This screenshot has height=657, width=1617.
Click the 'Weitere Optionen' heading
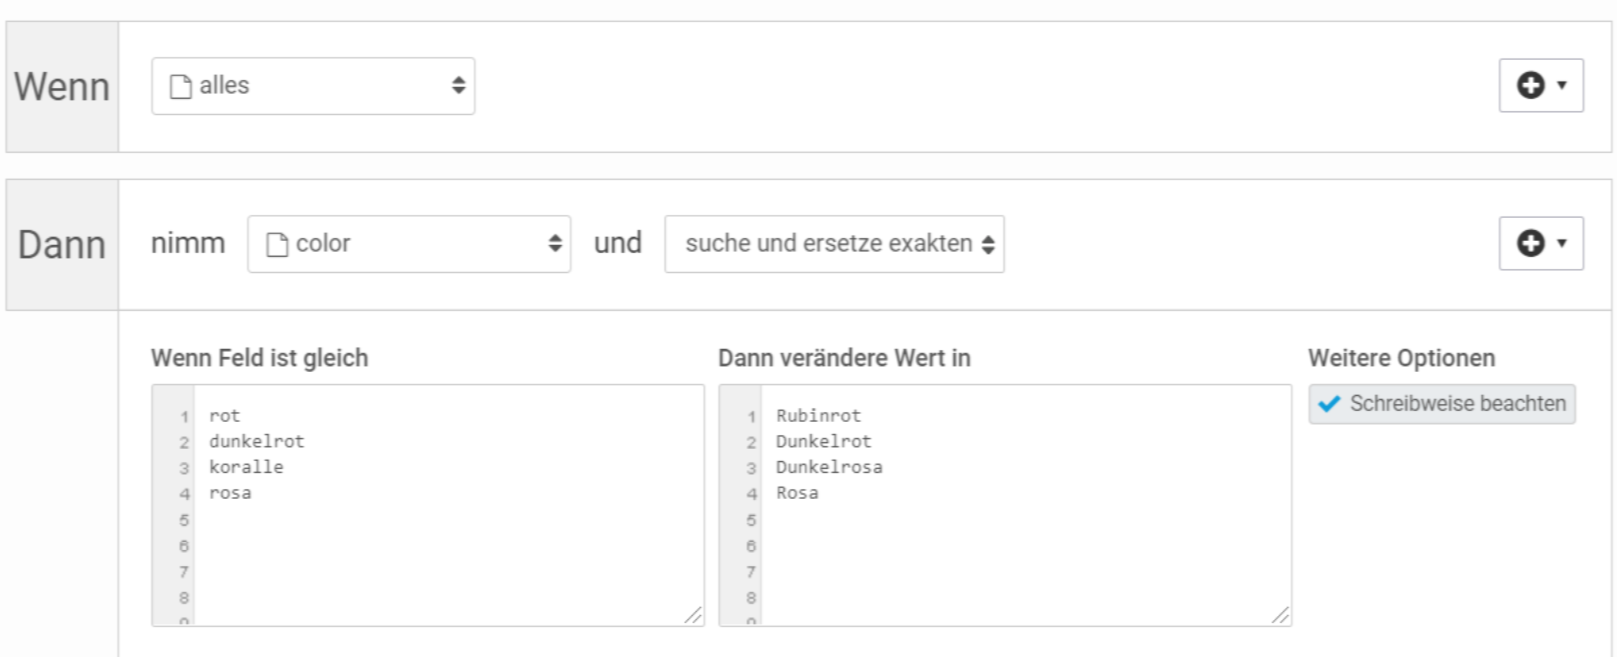pos(1401,358)
